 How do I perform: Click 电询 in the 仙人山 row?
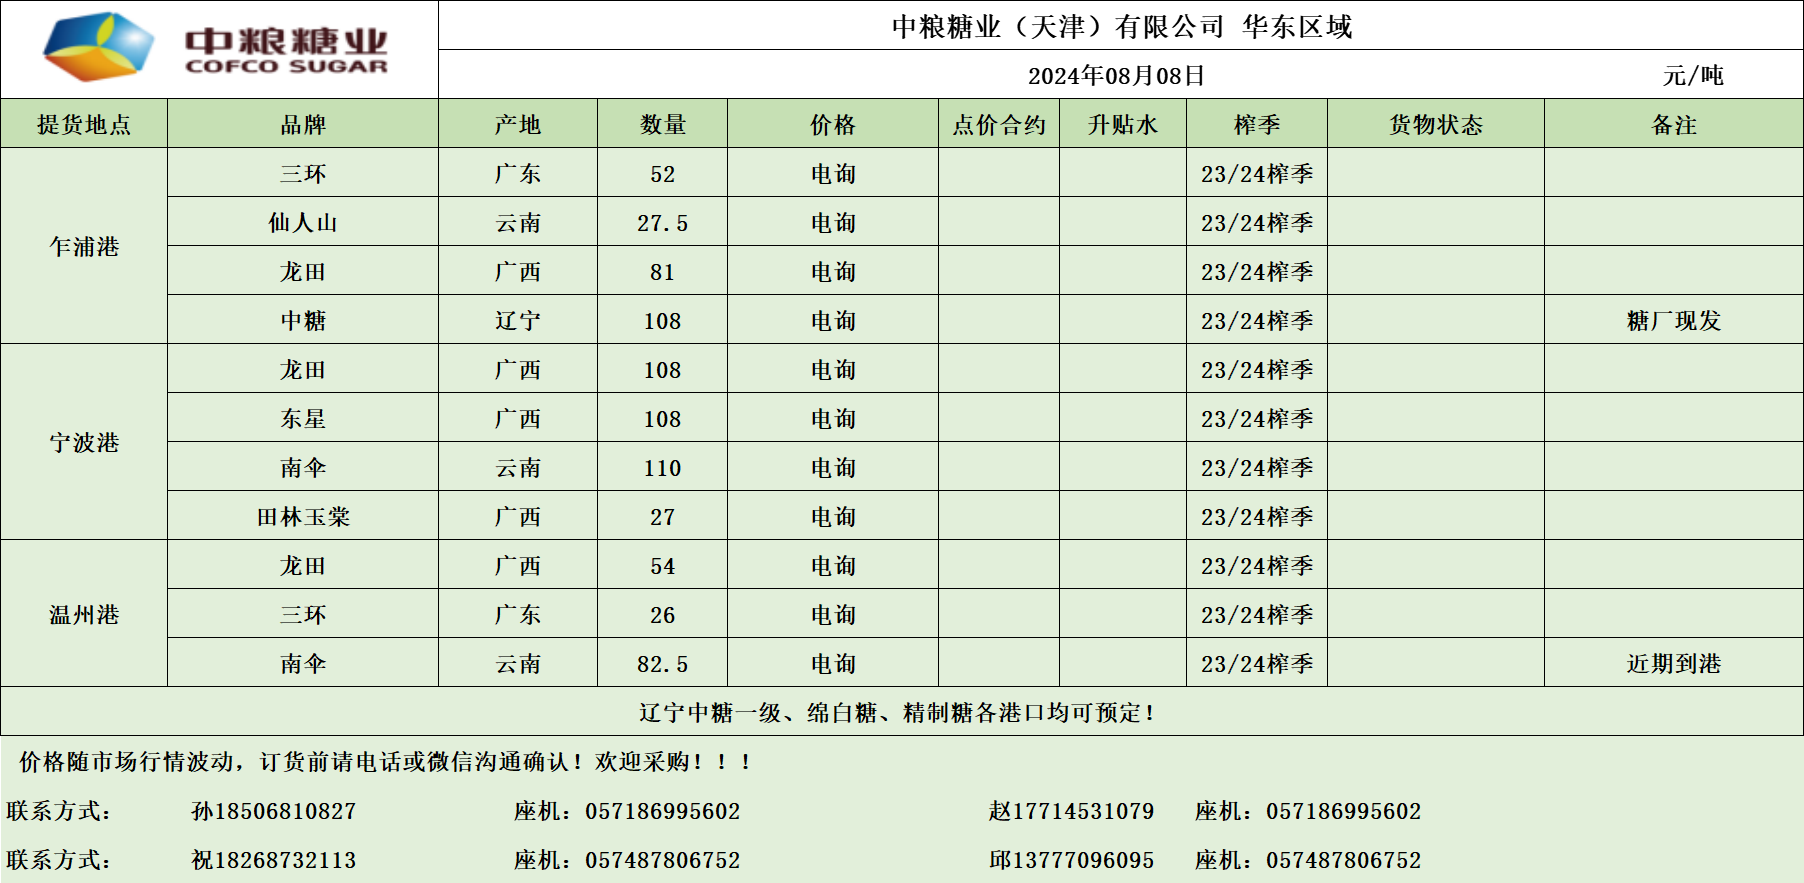click(833, 223)
